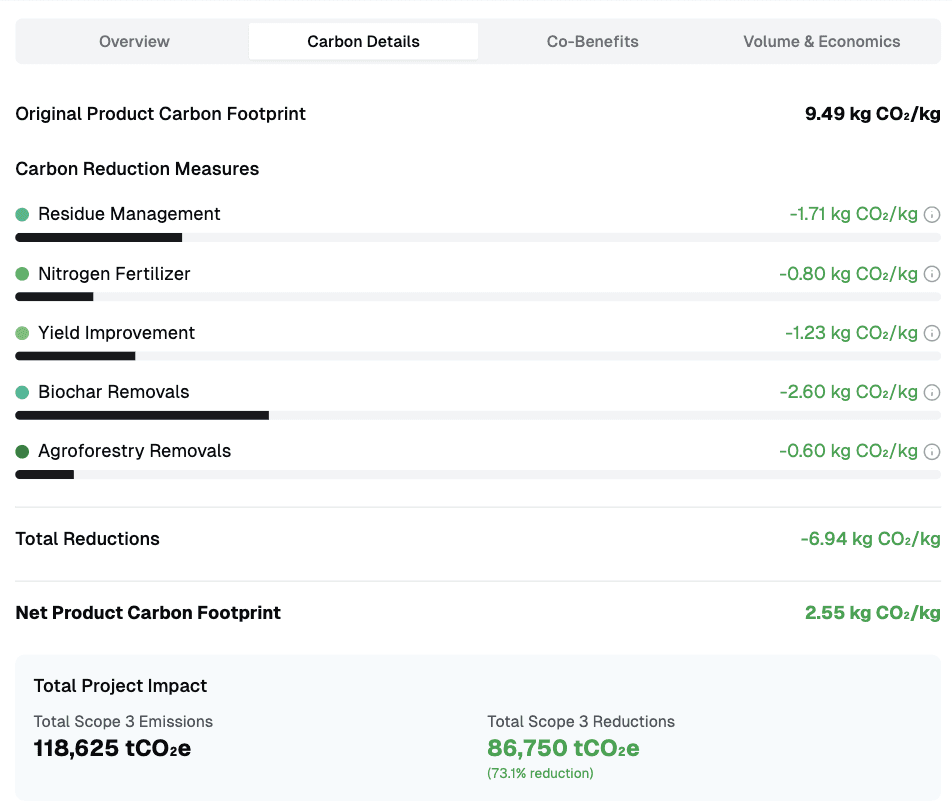Open the Co-Benefits tab

point(593,41)
